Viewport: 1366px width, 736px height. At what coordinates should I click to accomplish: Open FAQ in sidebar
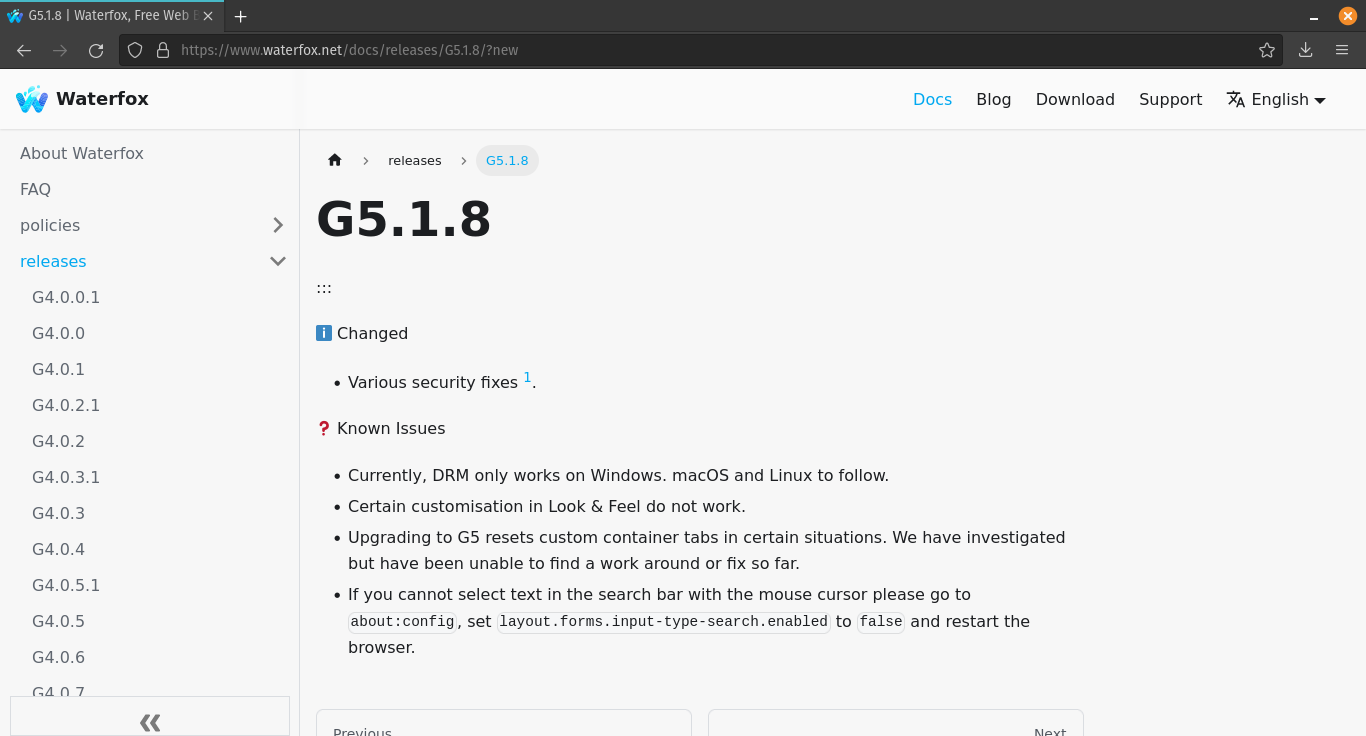[x=35, y=189]
